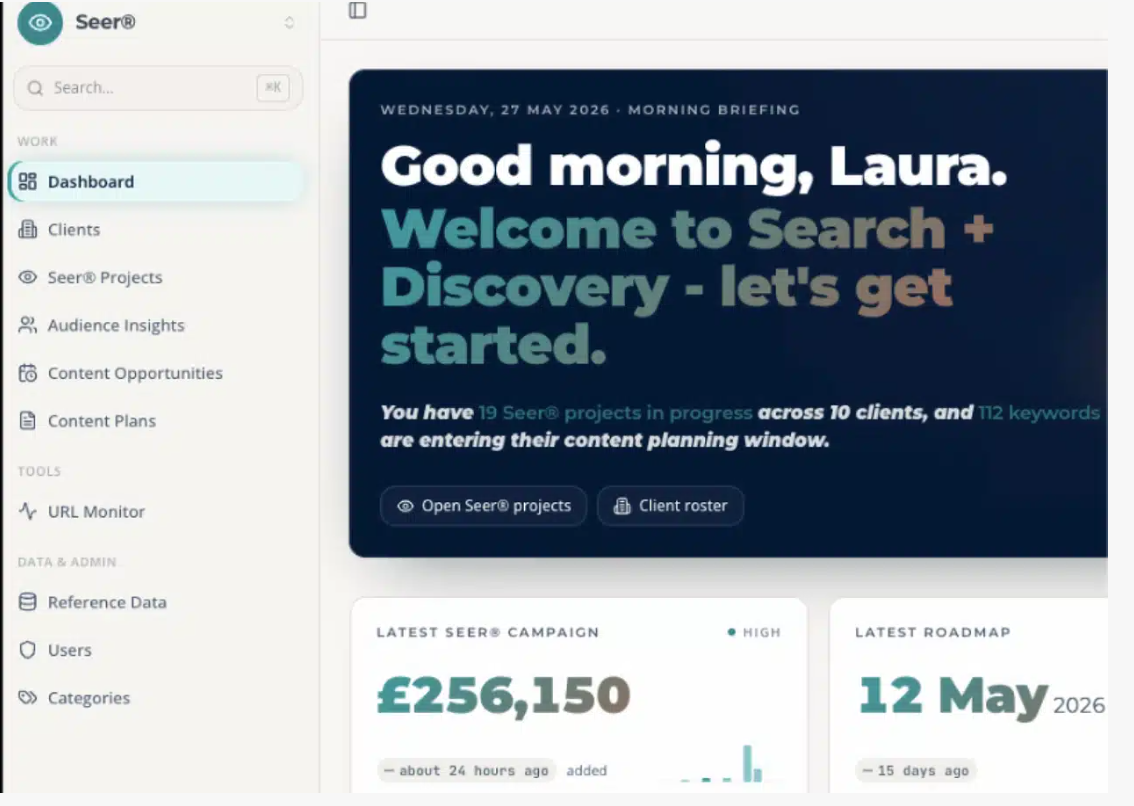Follow the 112 keywords link
Viewport: 1134px width, 806px height.
pos(1039,412)
